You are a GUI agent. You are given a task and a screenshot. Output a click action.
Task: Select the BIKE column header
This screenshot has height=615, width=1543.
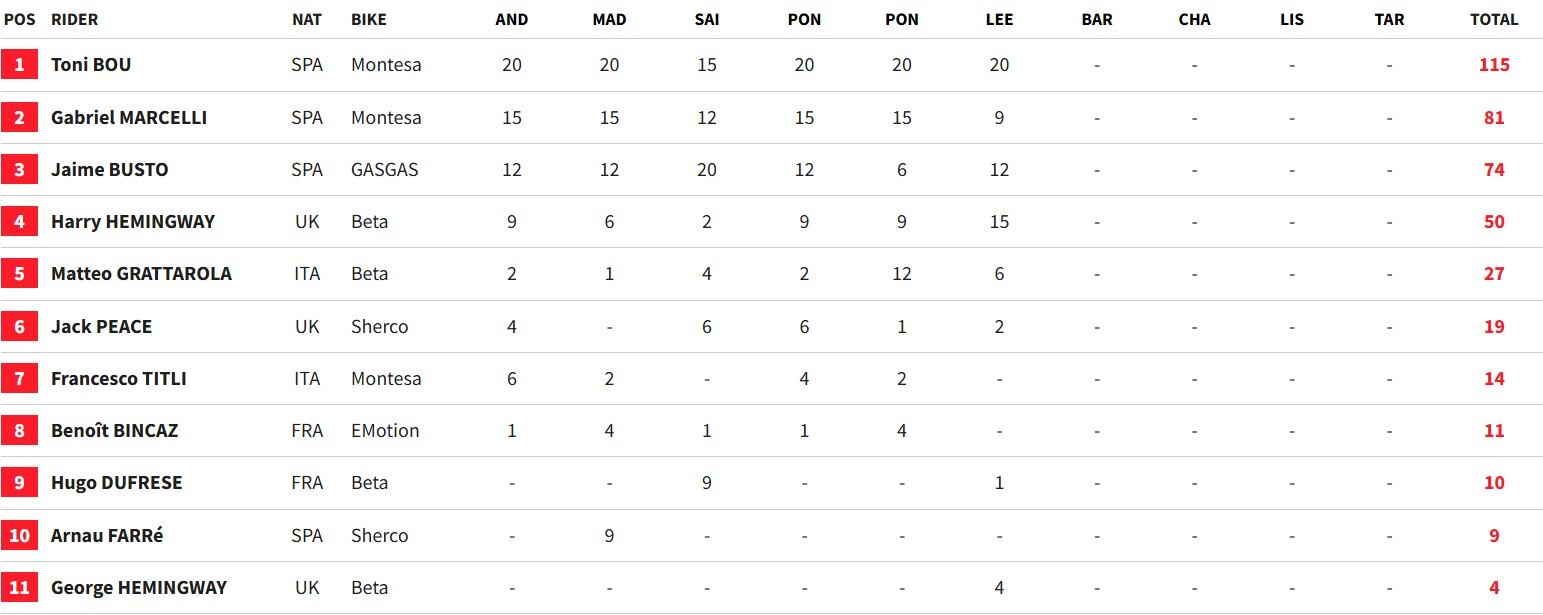tap(369, 19)
